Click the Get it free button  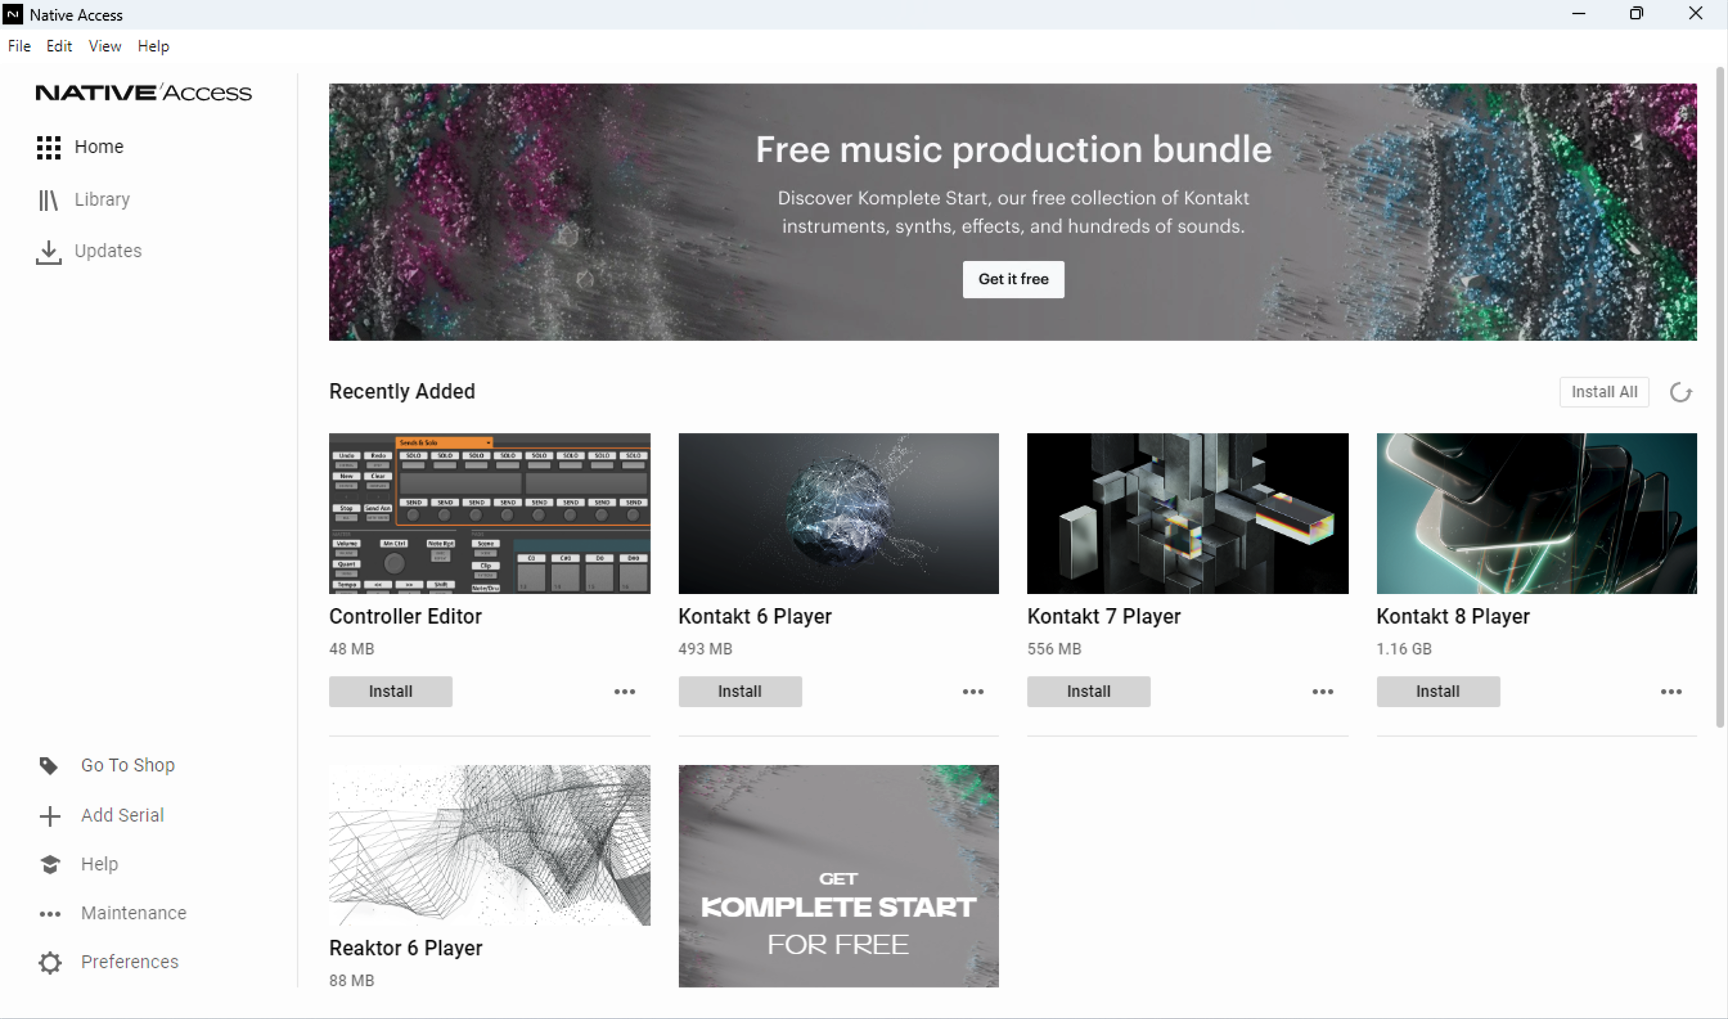[1013, 279]
